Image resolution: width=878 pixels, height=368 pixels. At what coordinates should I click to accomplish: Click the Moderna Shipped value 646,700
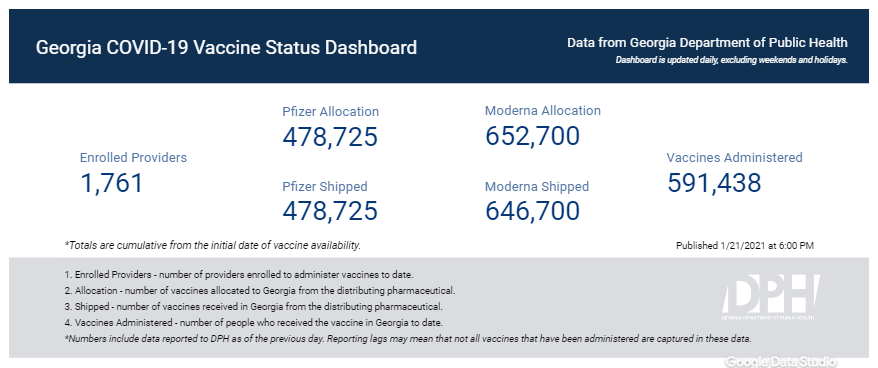pyautogui.click(x=532, y=211)
